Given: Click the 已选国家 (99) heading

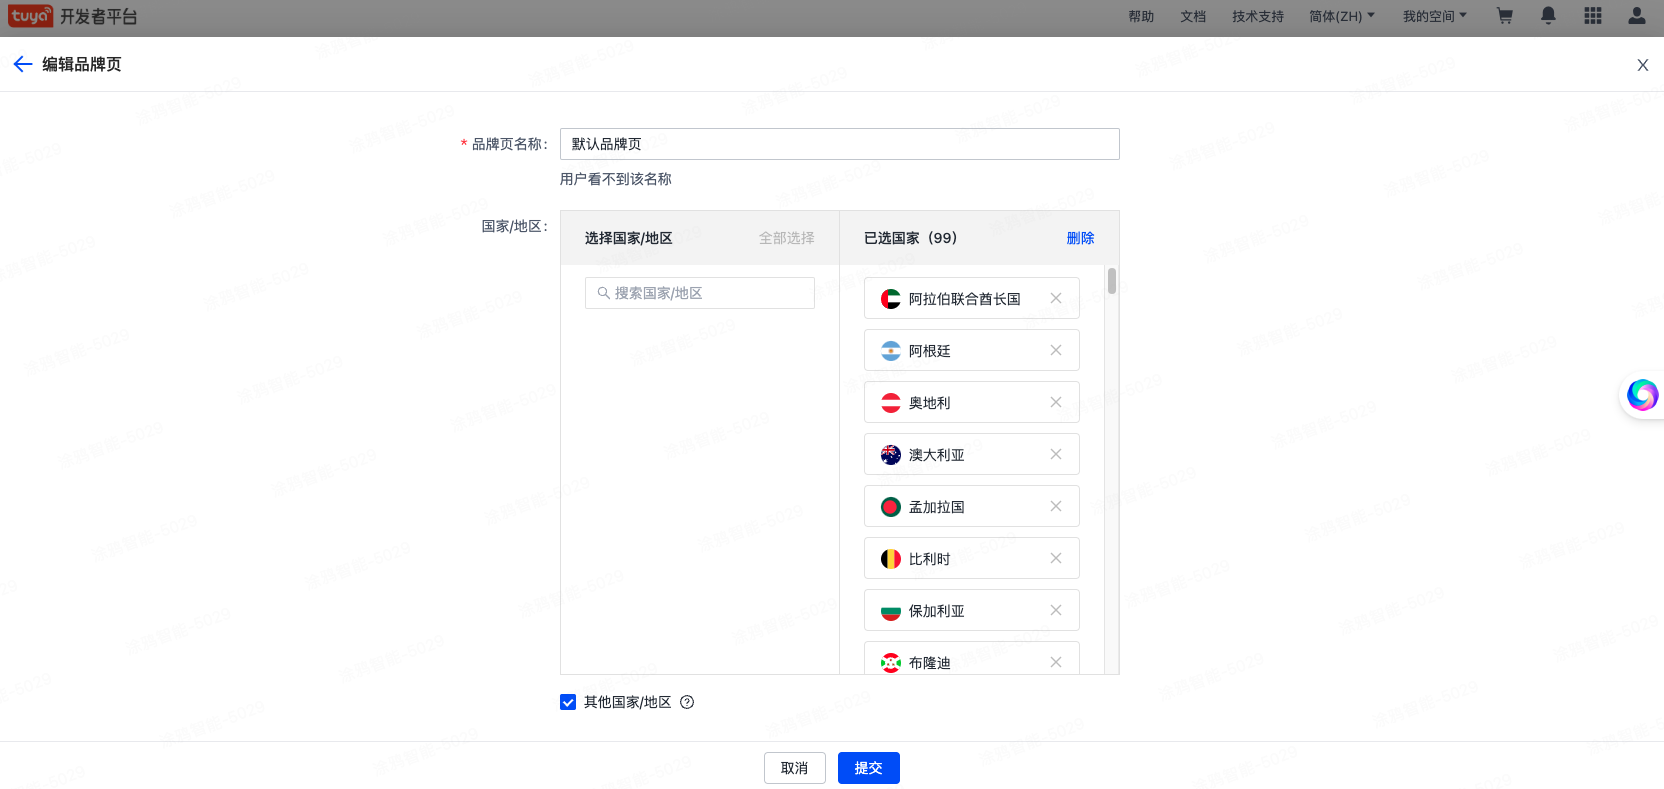Looking at the screenshot, I should (910, 238).
